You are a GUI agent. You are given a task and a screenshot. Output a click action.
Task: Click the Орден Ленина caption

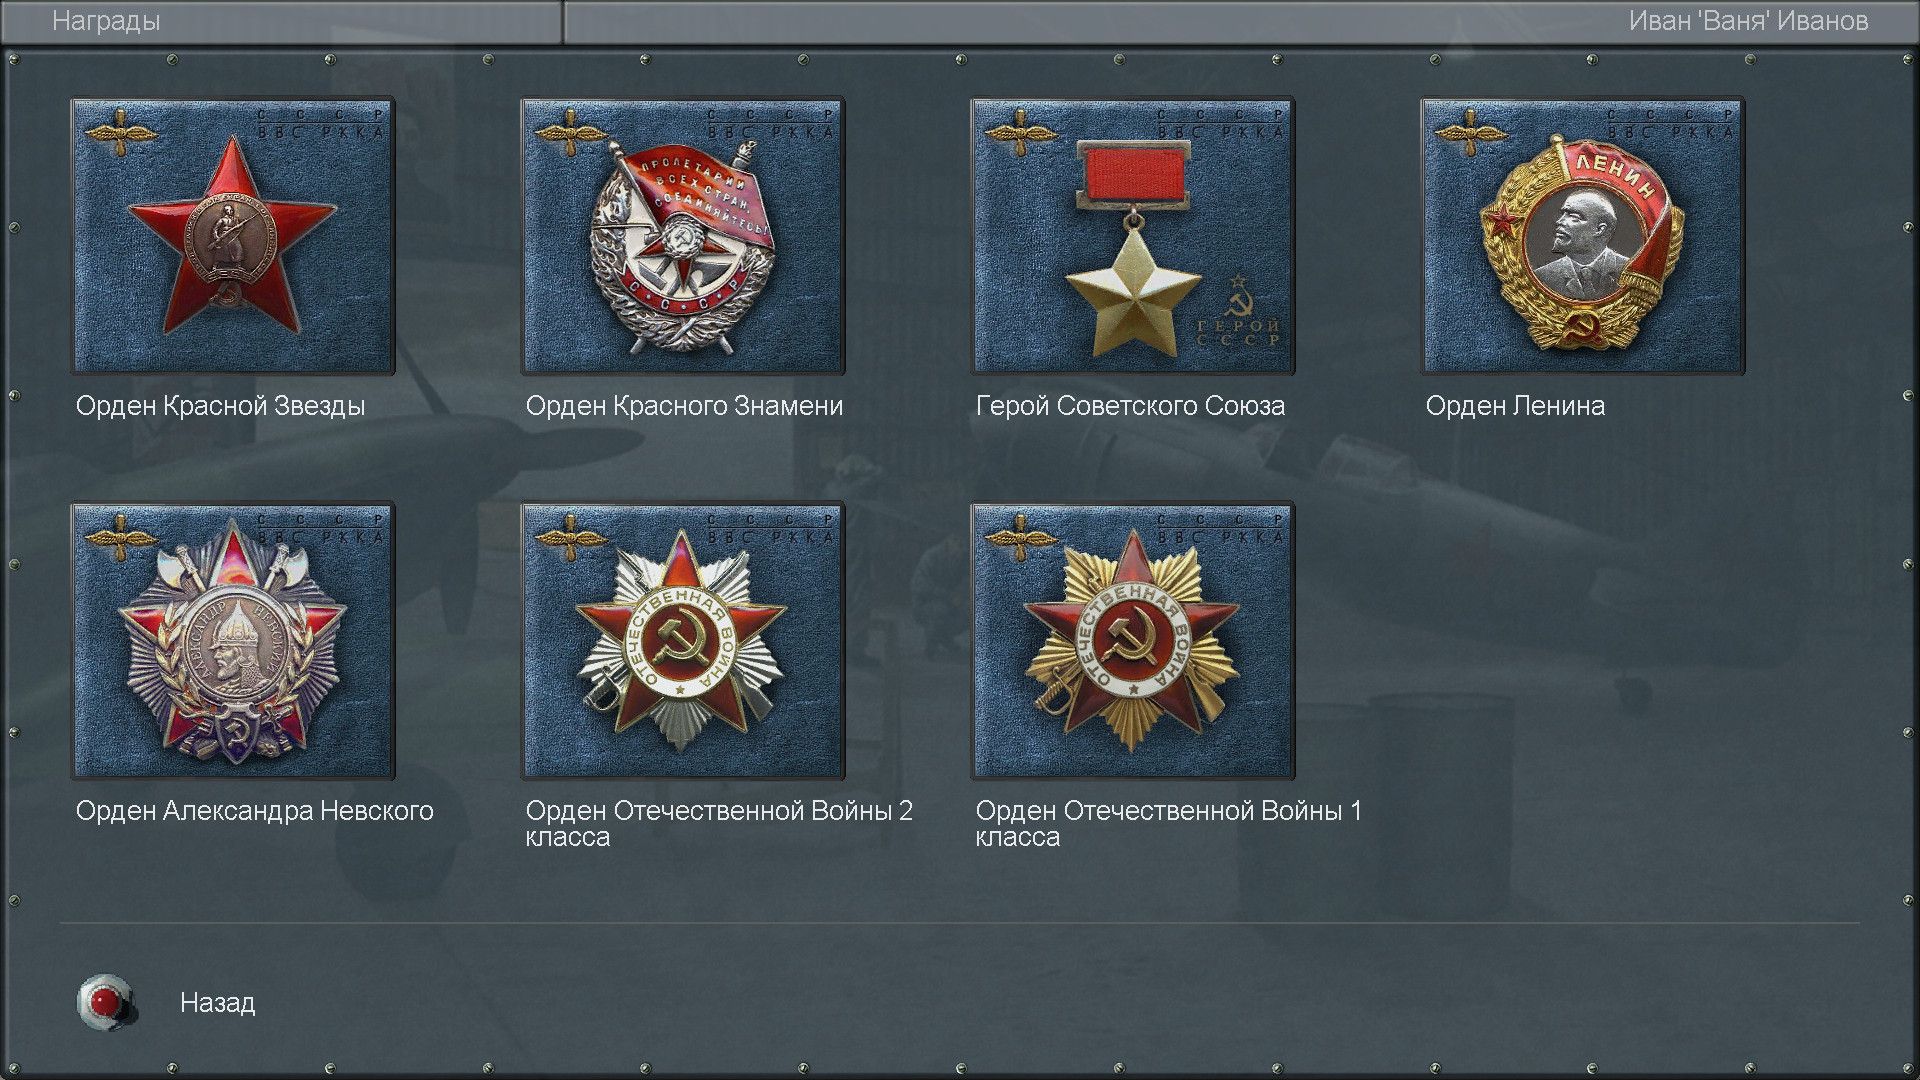tap(1515, 406)
